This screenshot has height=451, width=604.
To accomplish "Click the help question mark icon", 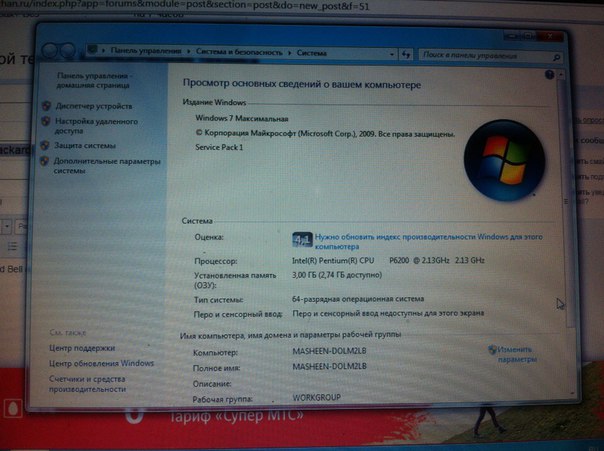I will (x=550, y=75).
